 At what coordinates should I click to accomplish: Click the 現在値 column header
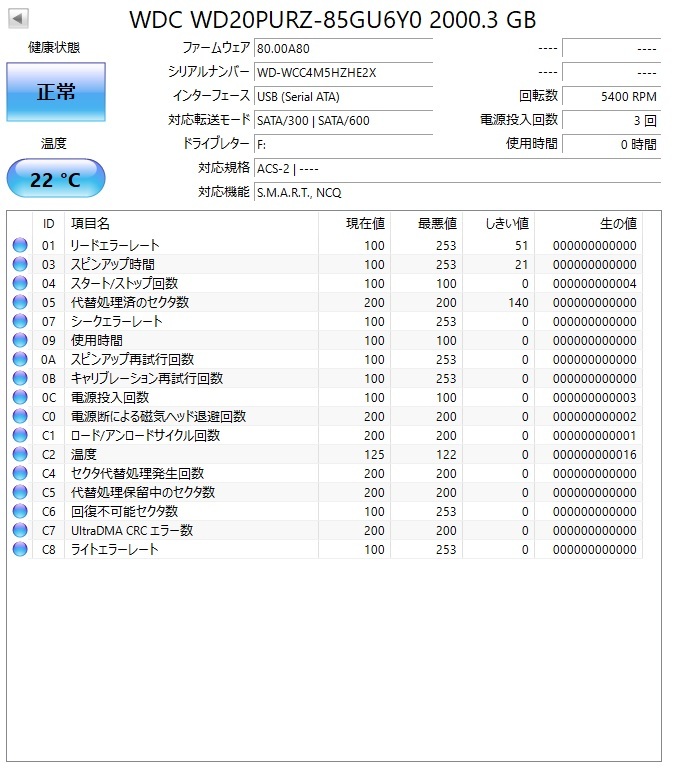pos(355,223)
